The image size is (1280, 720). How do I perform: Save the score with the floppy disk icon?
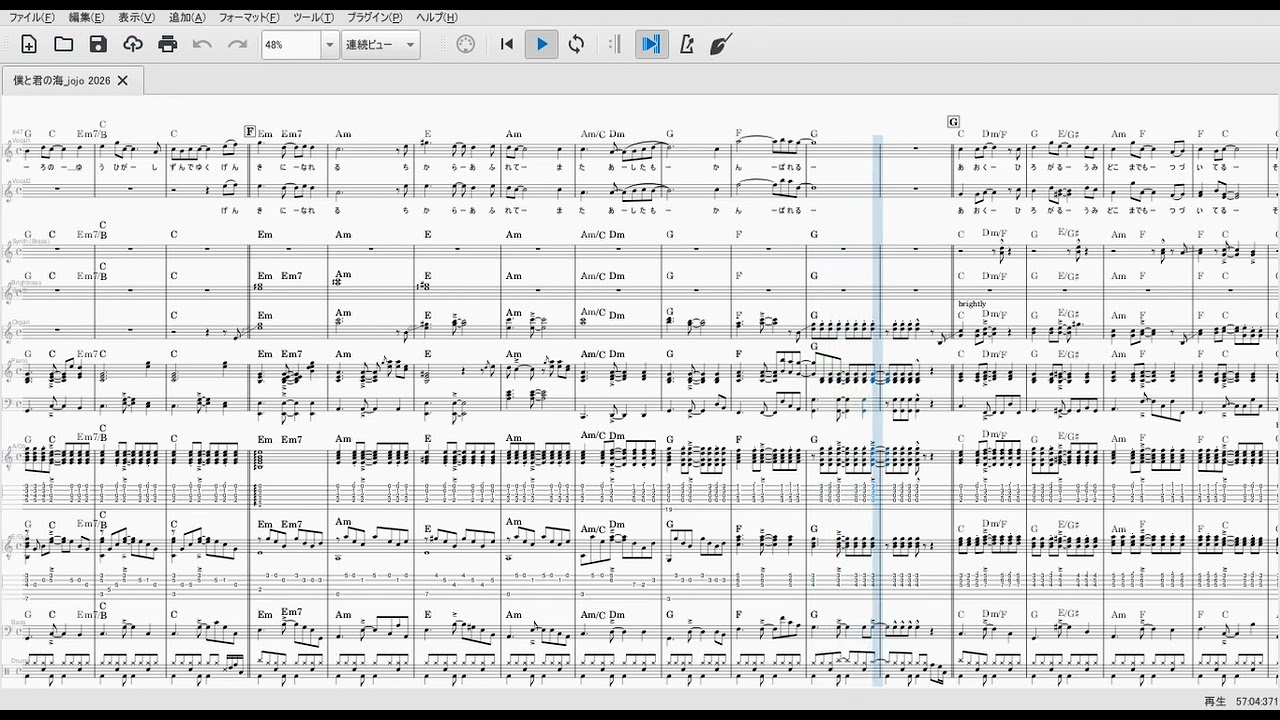[98, 44]
